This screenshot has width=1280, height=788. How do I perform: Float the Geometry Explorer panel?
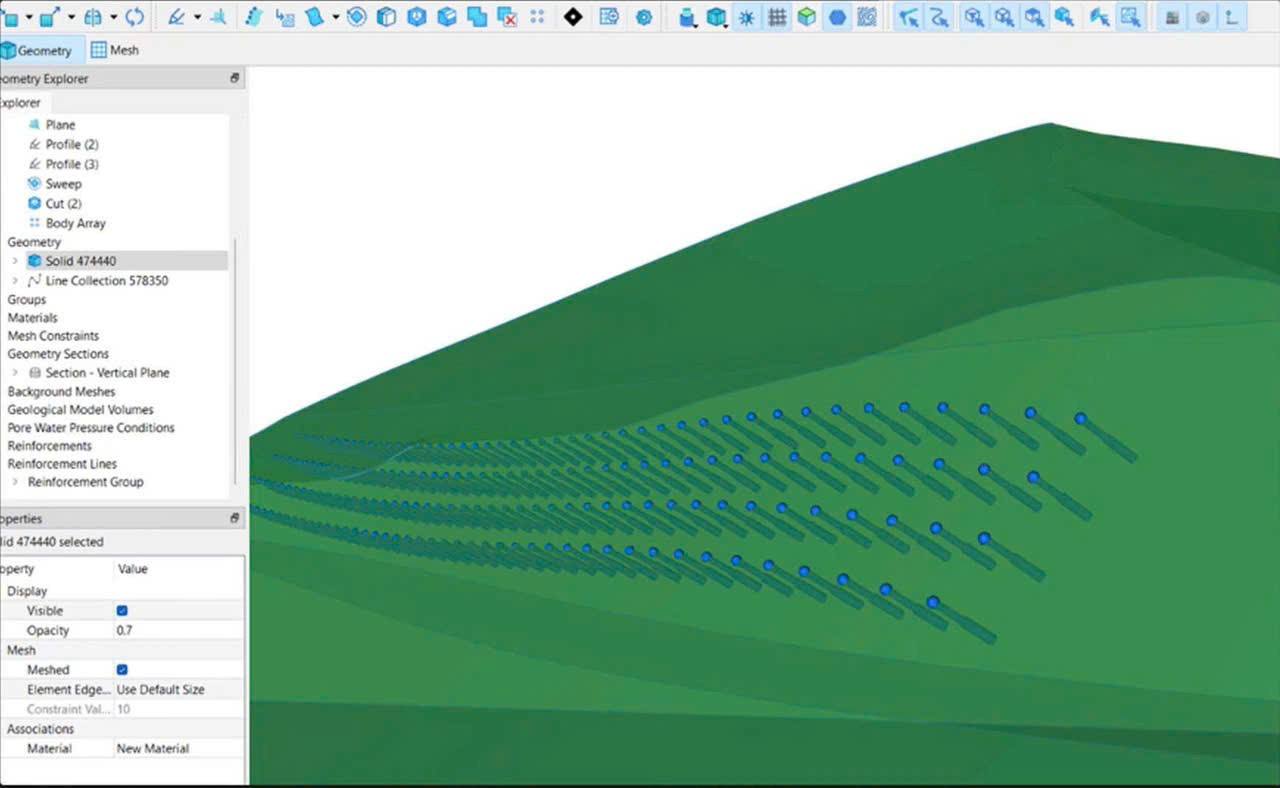(235, 78)
